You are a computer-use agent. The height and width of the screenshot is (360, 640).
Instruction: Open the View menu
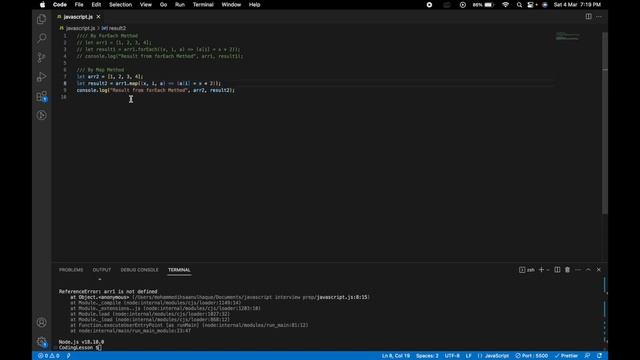tap(146, 5)
